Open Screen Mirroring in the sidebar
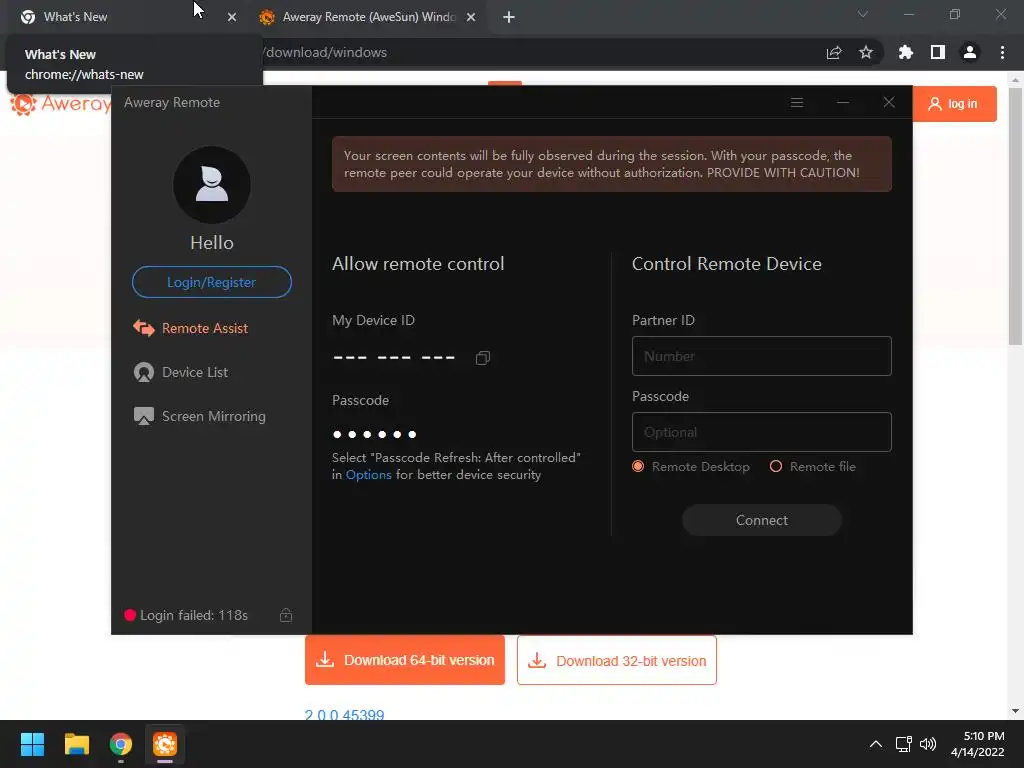The image size is (1024, 768). click(x=200, y=416)
